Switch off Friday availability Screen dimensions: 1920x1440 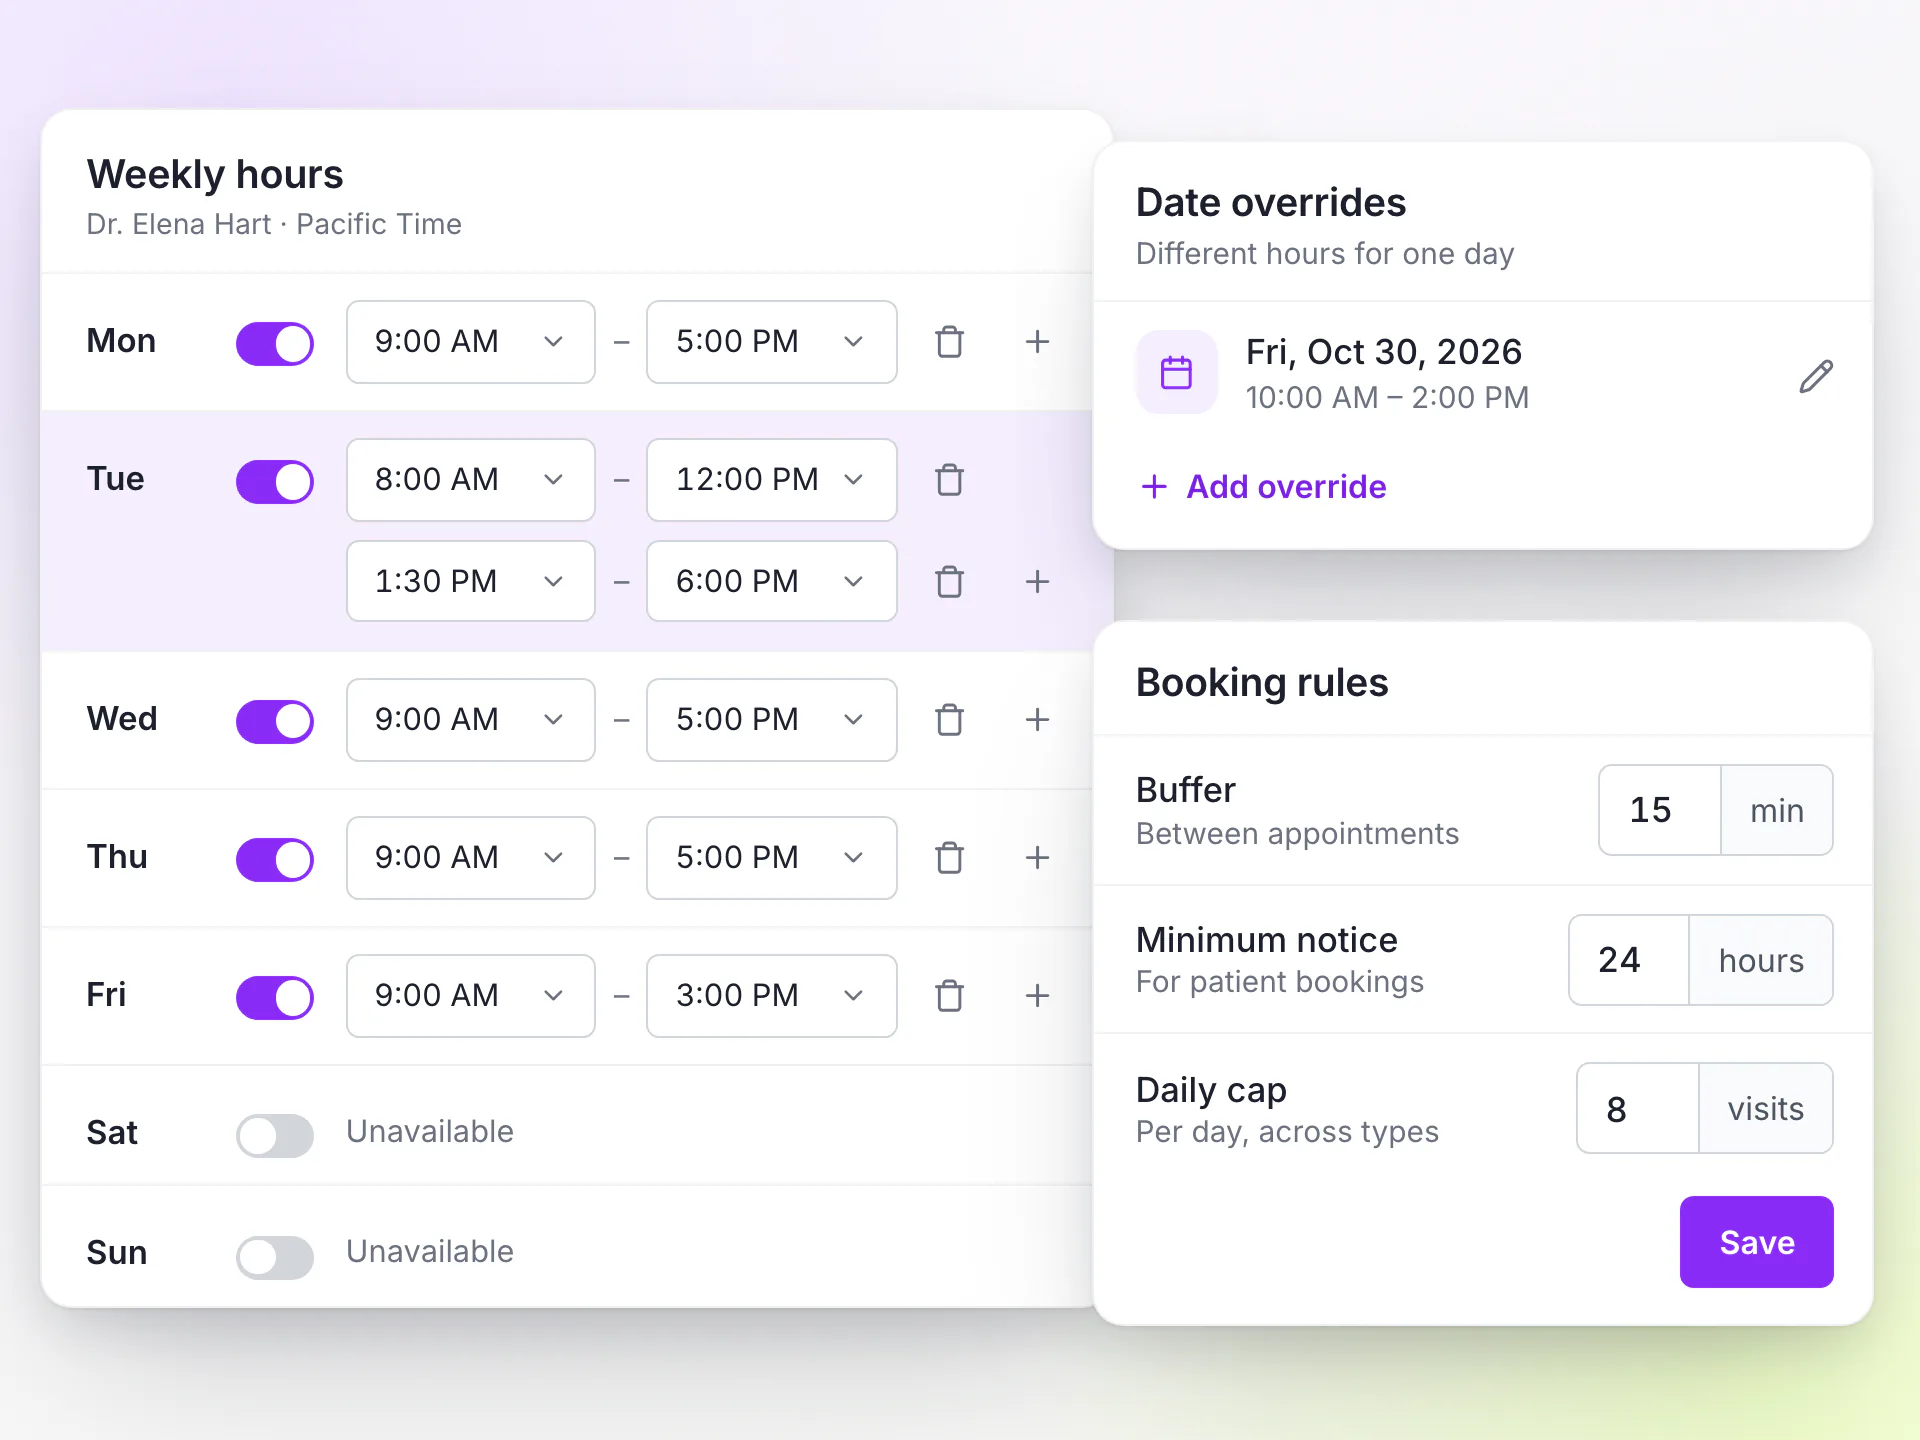(275, 997)
